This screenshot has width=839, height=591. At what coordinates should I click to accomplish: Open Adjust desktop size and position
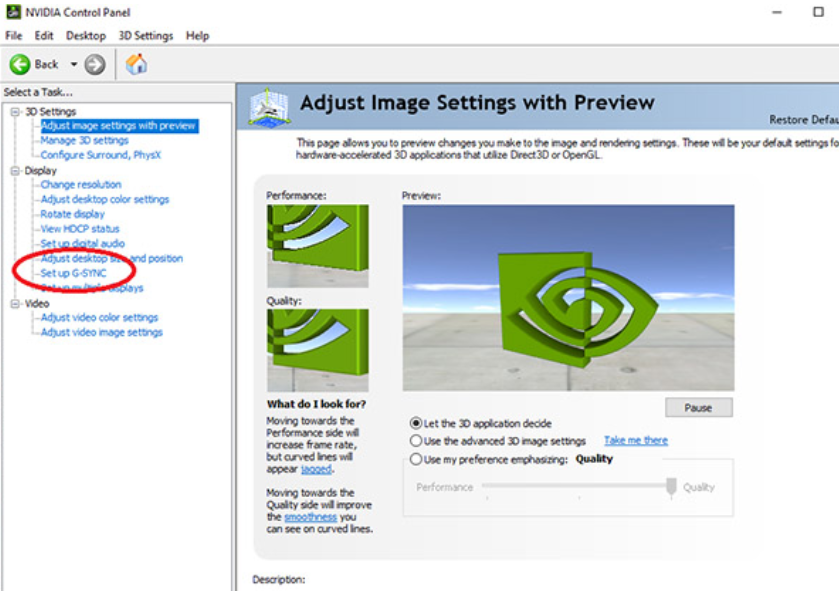[112, 258]
